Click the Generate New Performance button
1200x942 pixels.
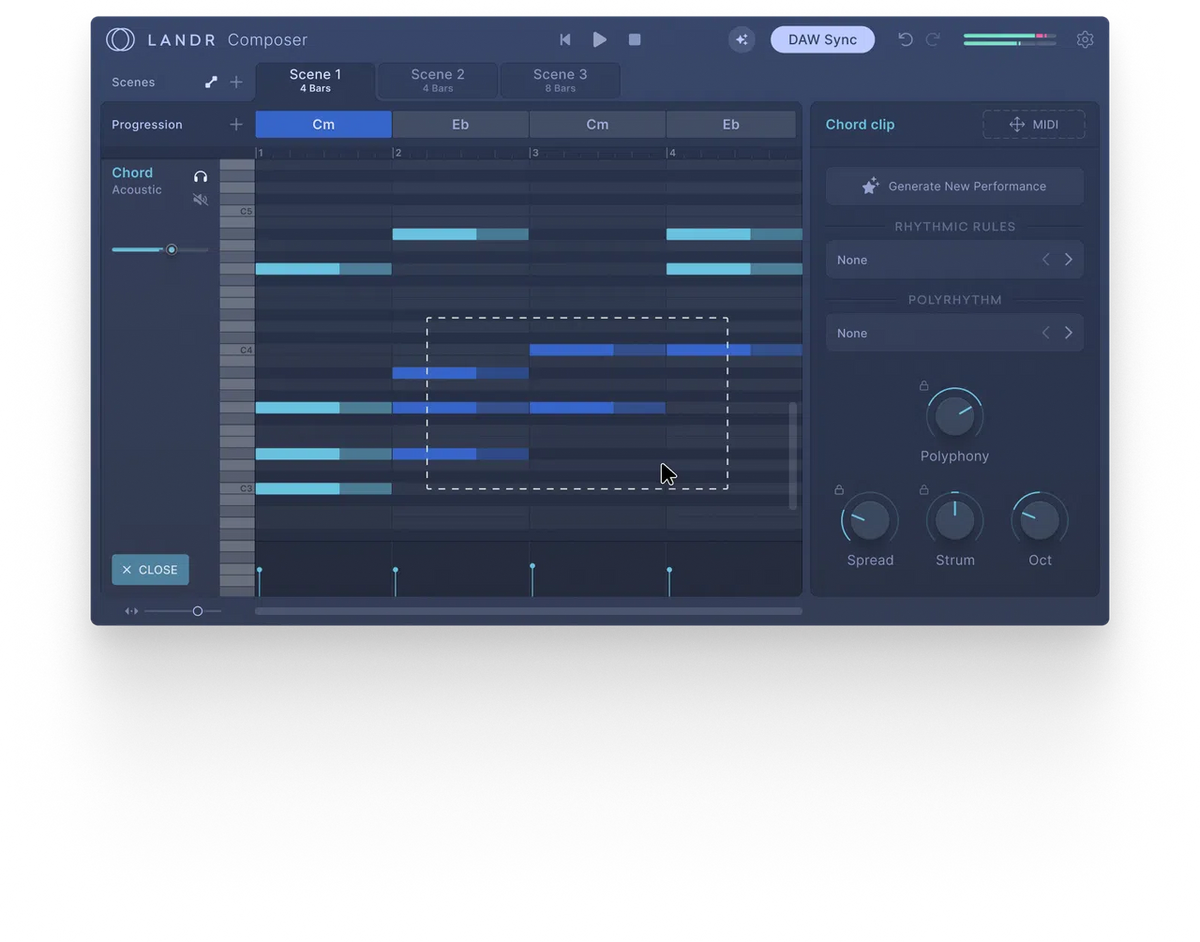pyautogui.click(x=954, y=186)
